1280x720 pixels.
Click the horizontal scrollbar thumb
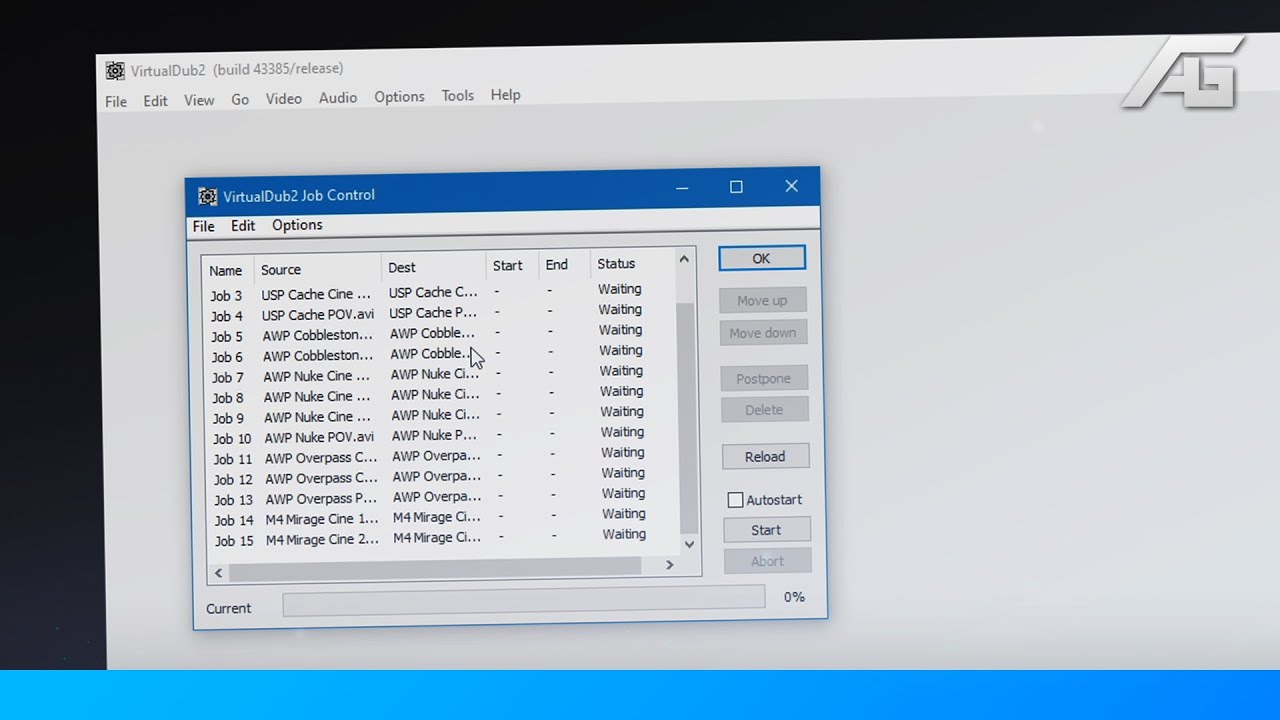pos(434,569)
